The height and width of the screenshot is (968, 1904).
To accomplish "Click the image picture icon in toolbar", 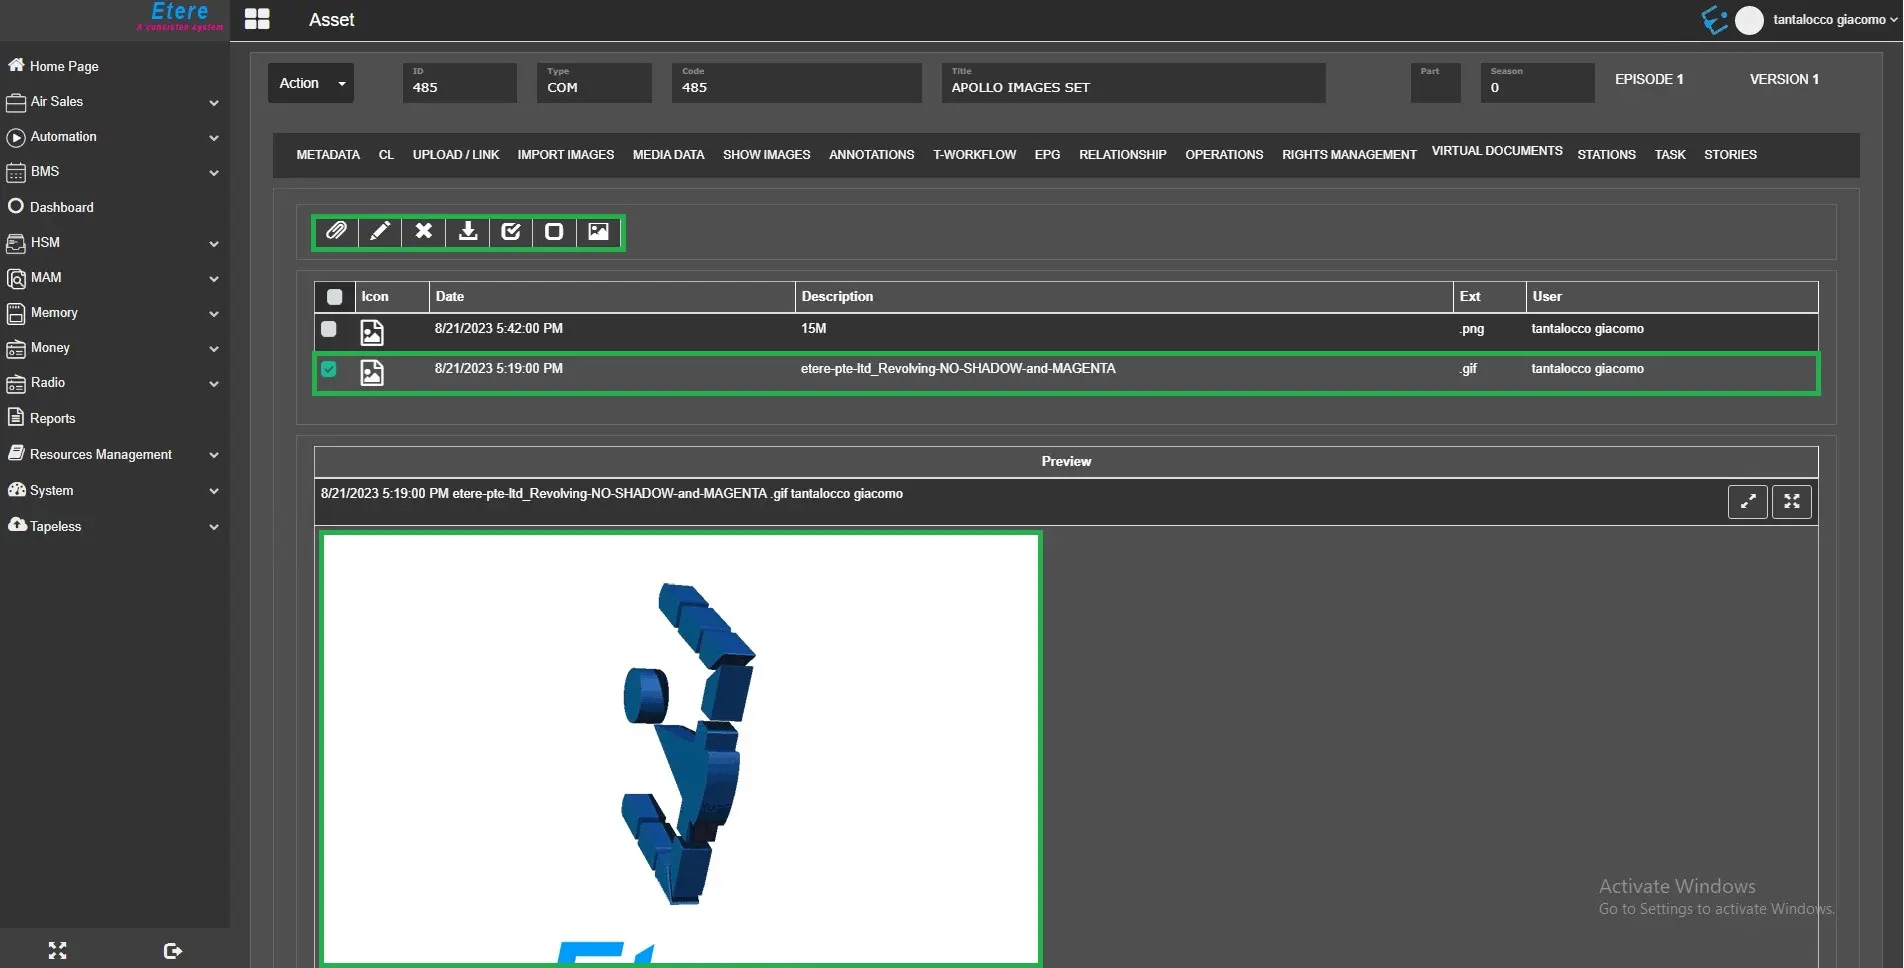I will coord(598,232).
